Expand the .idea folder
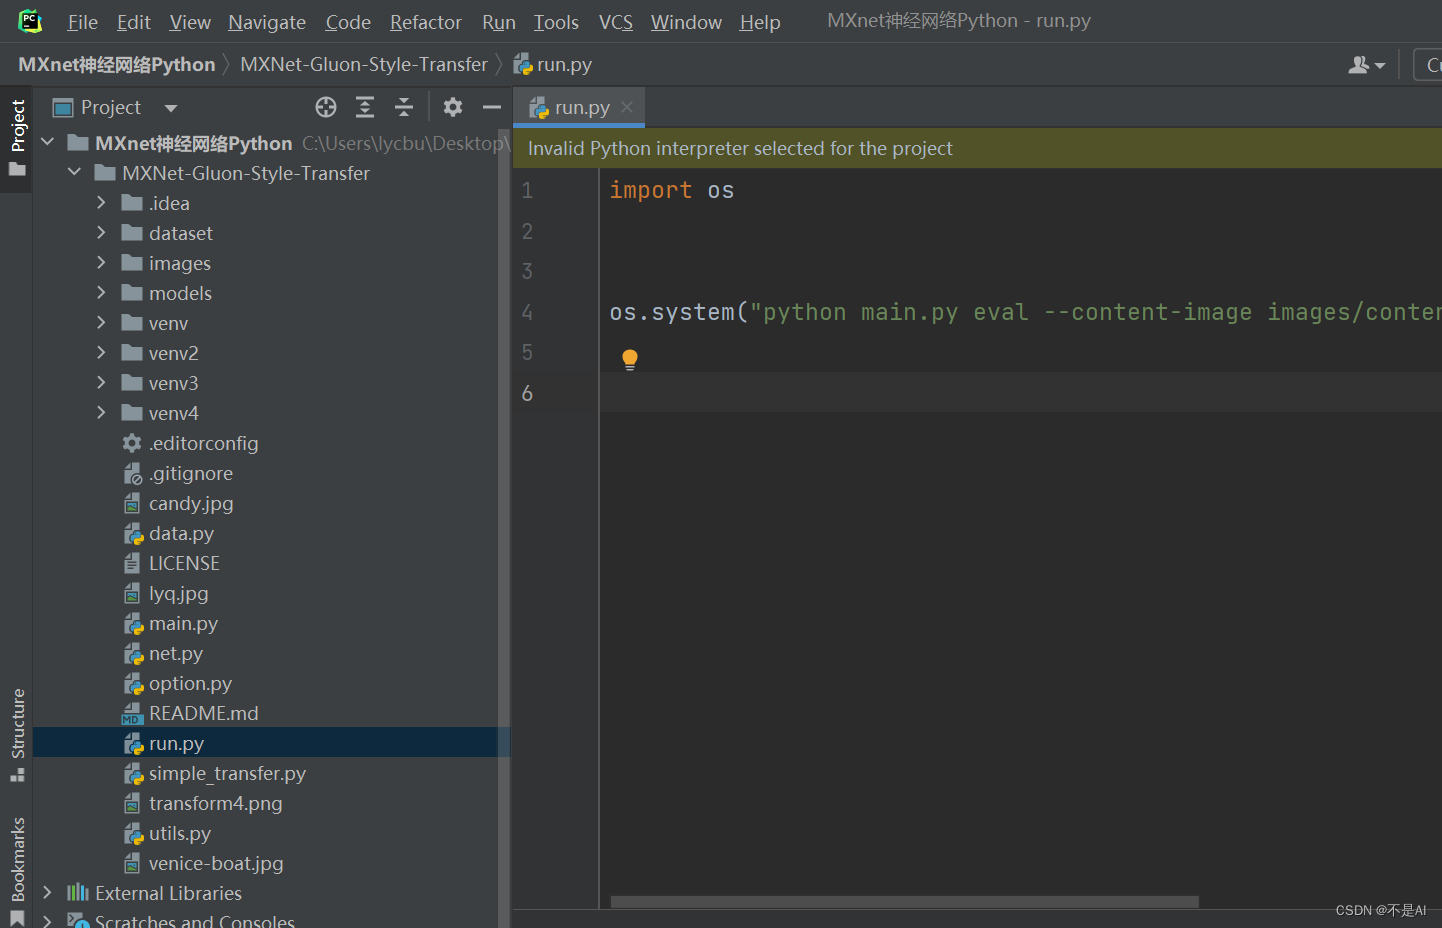The height and width of the screenshot is (928, 1442). point(101,203)
